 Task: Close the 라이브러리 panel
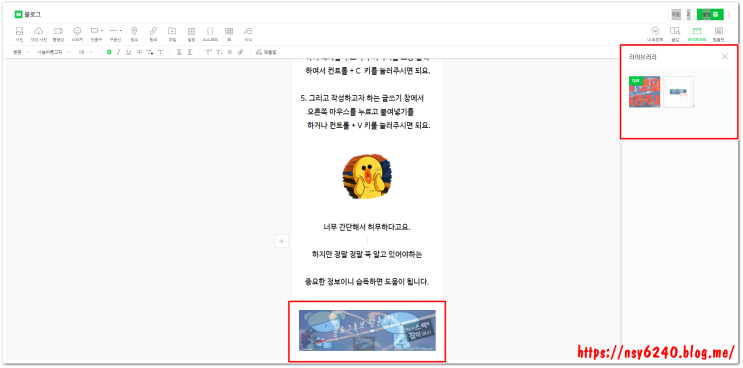tap(725, 57)
